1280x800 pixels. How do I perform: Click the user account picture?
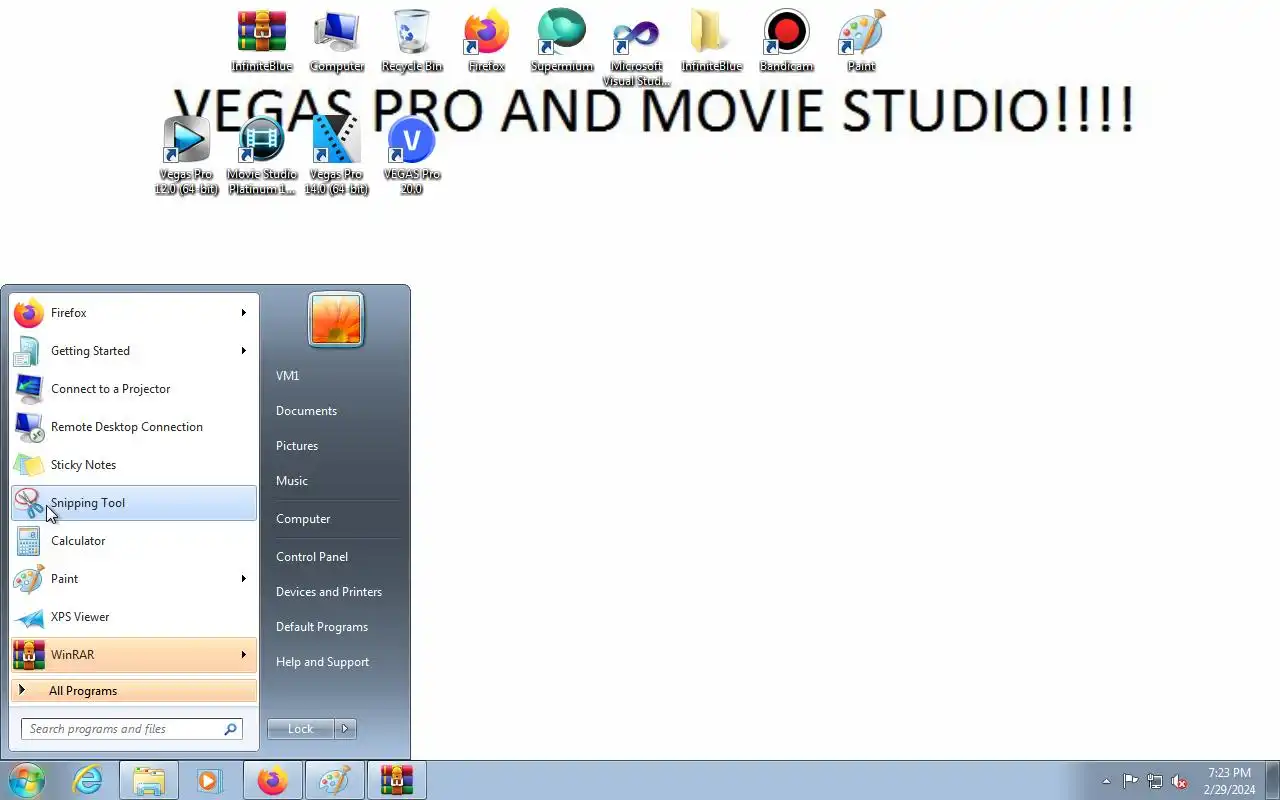pos(336,320)
